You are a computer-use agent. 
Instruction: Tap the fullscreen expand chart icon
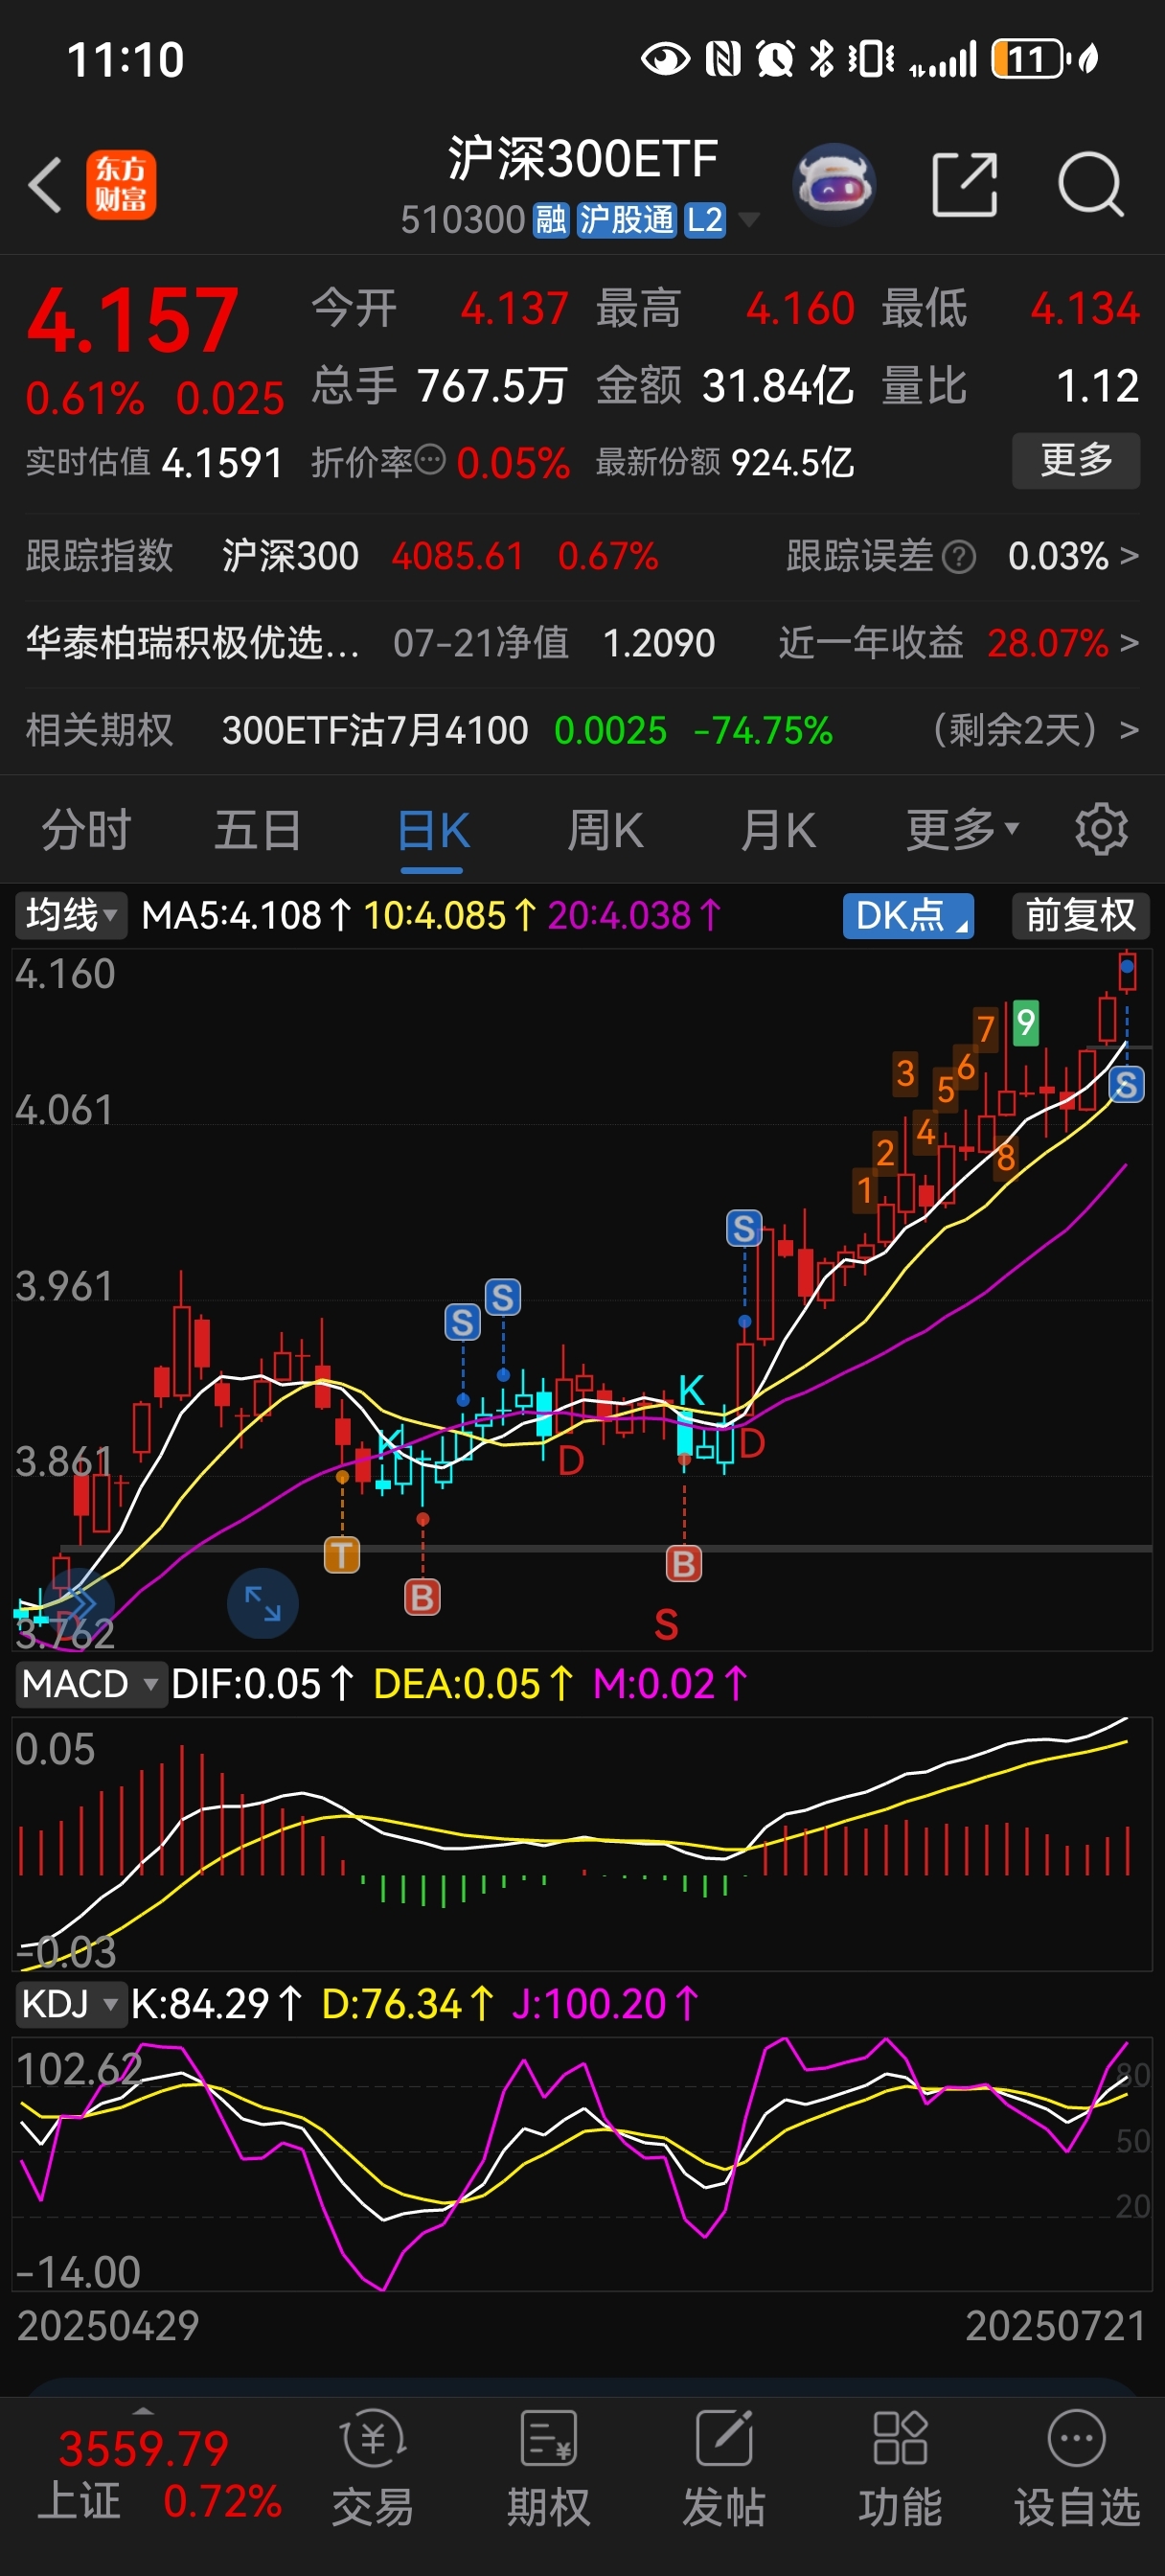(x=263, y=1603)
